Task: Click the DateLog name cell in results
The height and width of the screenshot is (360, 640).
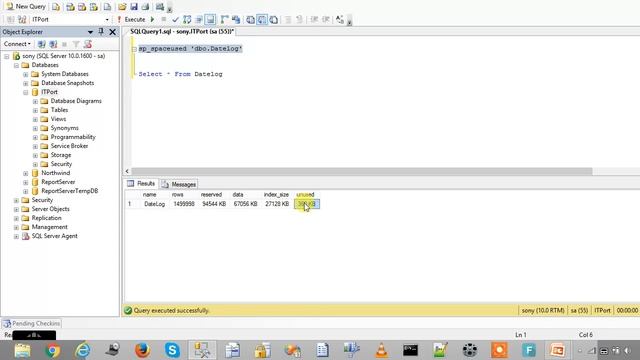Action: coord(154,204)
